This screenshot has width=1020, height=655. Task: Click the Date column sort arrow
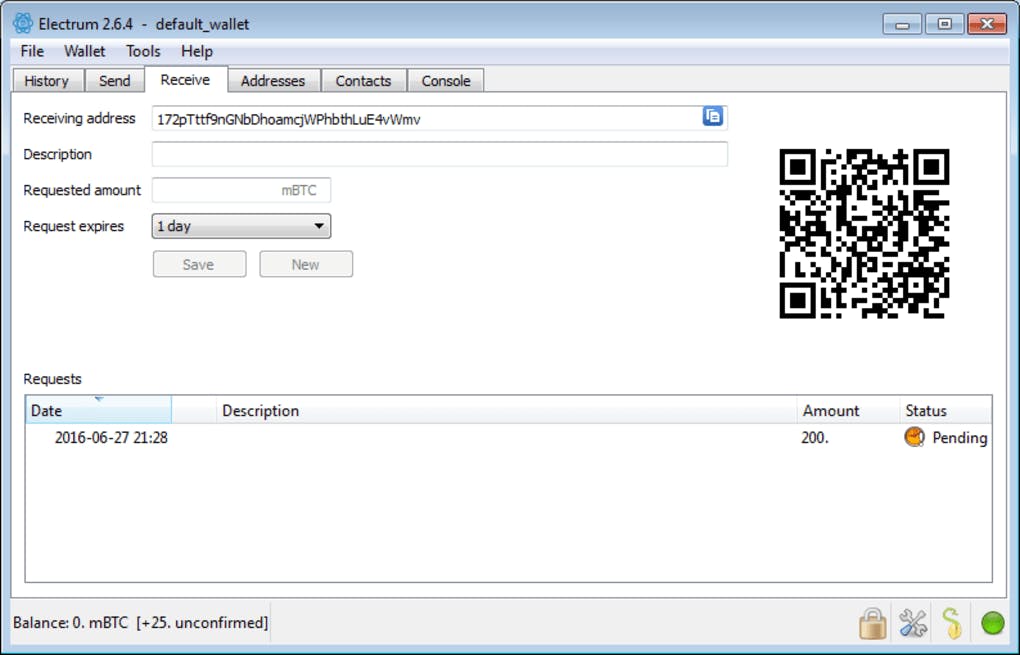tap(98, 403)
